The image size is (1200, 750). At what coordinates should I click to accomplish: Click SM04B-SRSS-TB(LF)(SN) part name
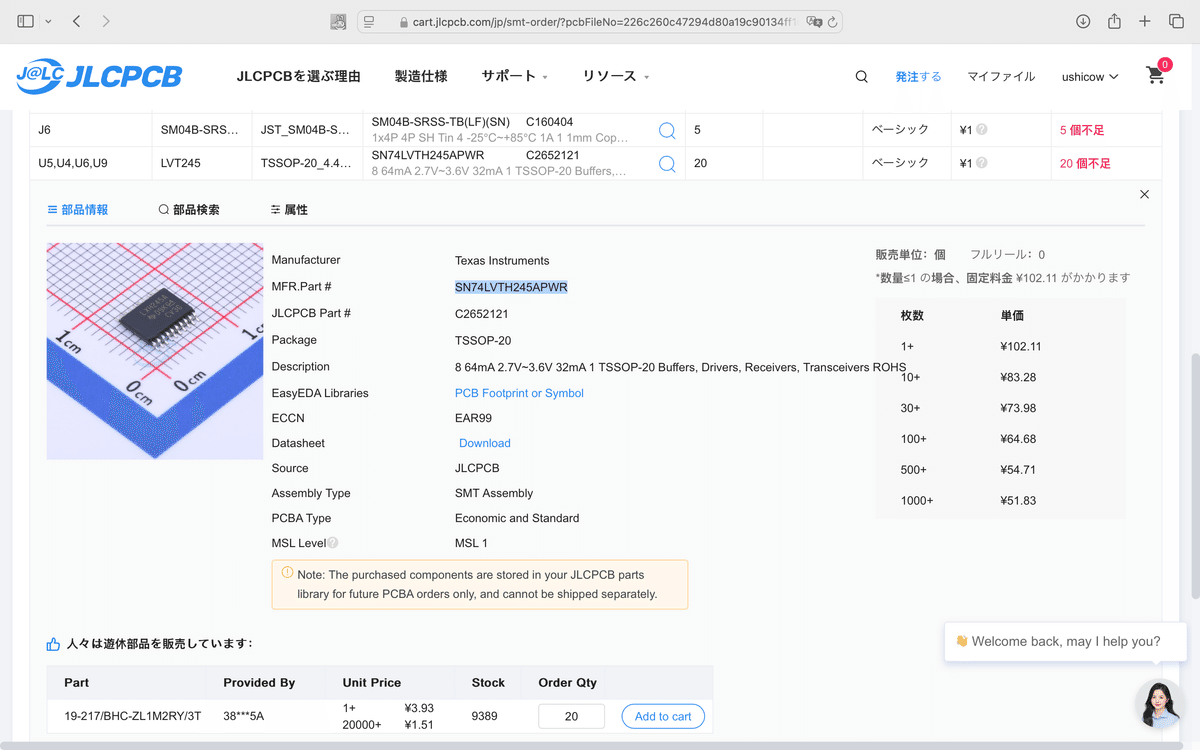pos(441,122)
